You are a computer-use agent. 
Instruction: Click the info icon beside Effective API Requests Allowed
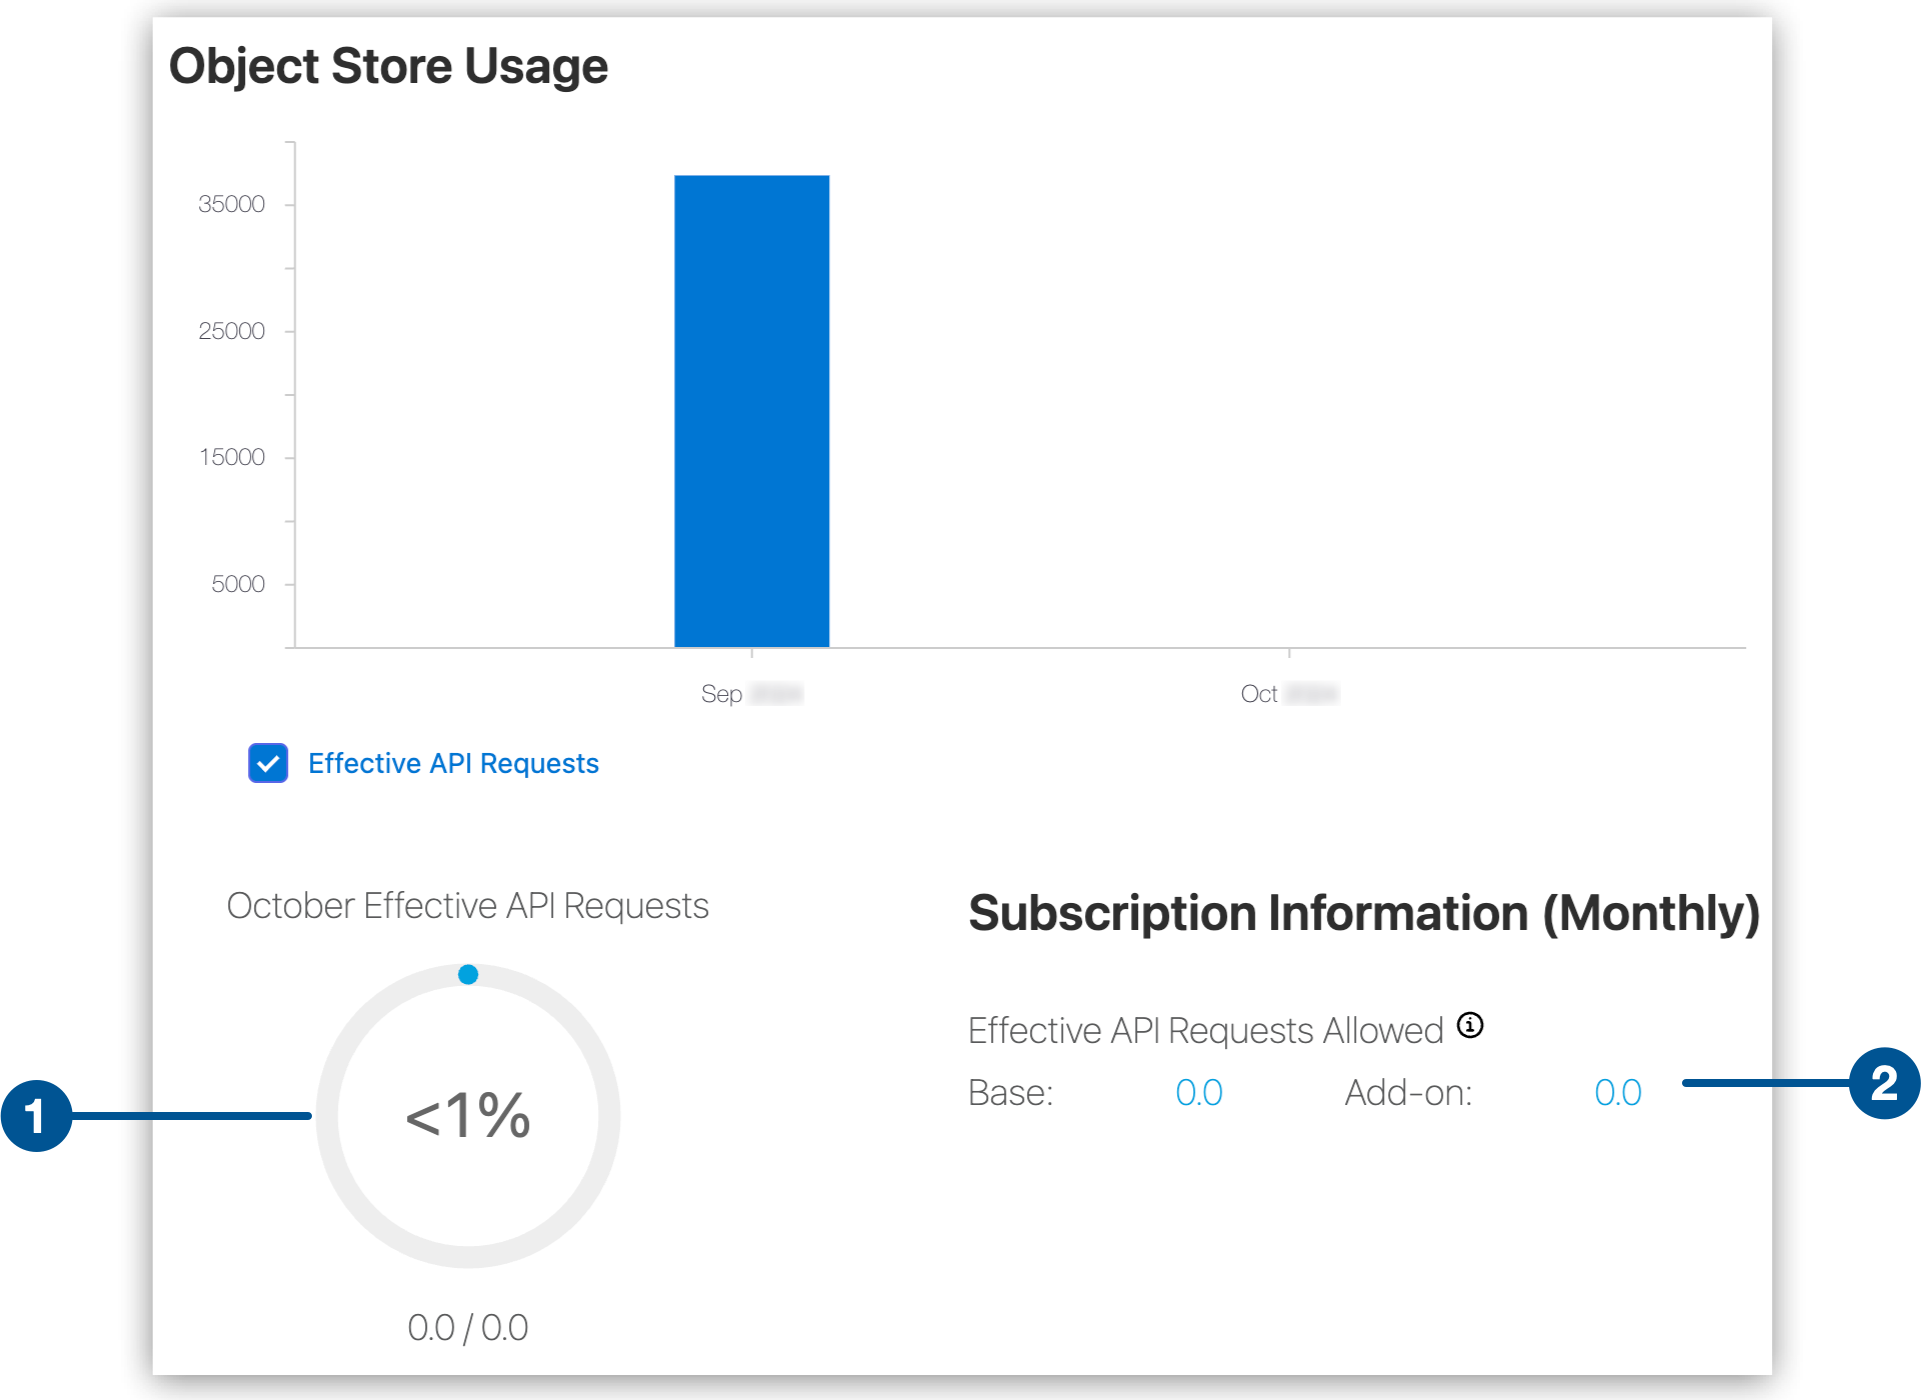[1470, 1026]
